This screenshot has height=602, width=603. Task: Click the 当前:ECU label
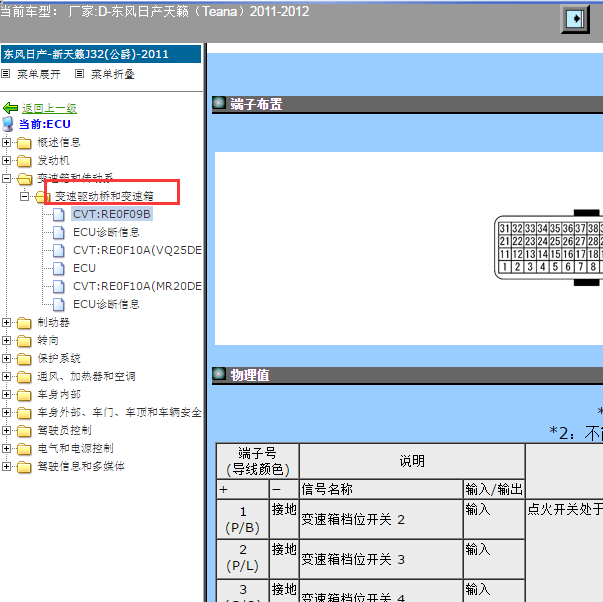45,124
